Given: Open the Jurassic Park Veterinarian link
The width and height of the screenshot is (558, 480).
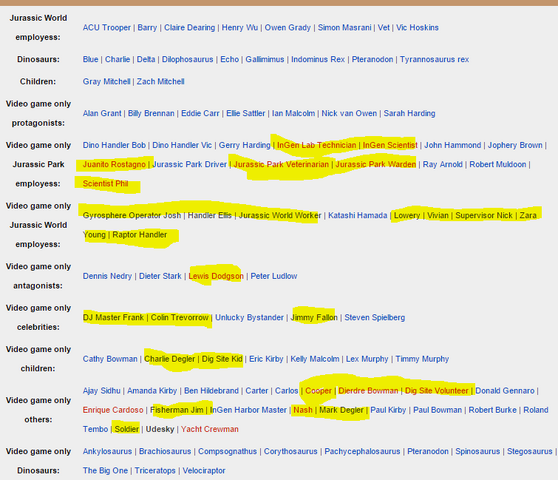Looking at the screenshot, I should coord(281,164).
